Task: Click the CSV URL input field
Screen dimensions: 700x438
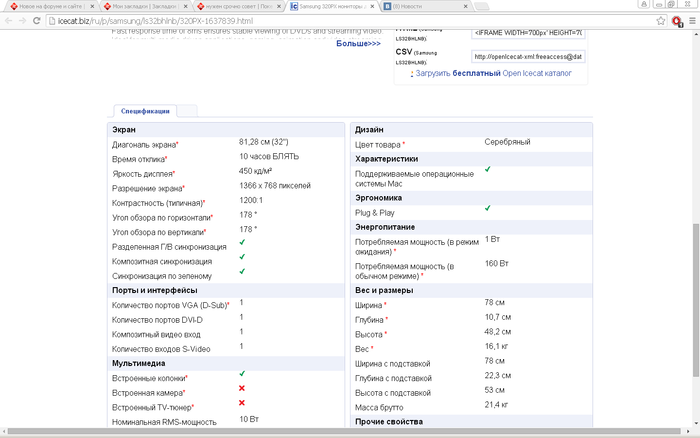Action: point(528,57)
